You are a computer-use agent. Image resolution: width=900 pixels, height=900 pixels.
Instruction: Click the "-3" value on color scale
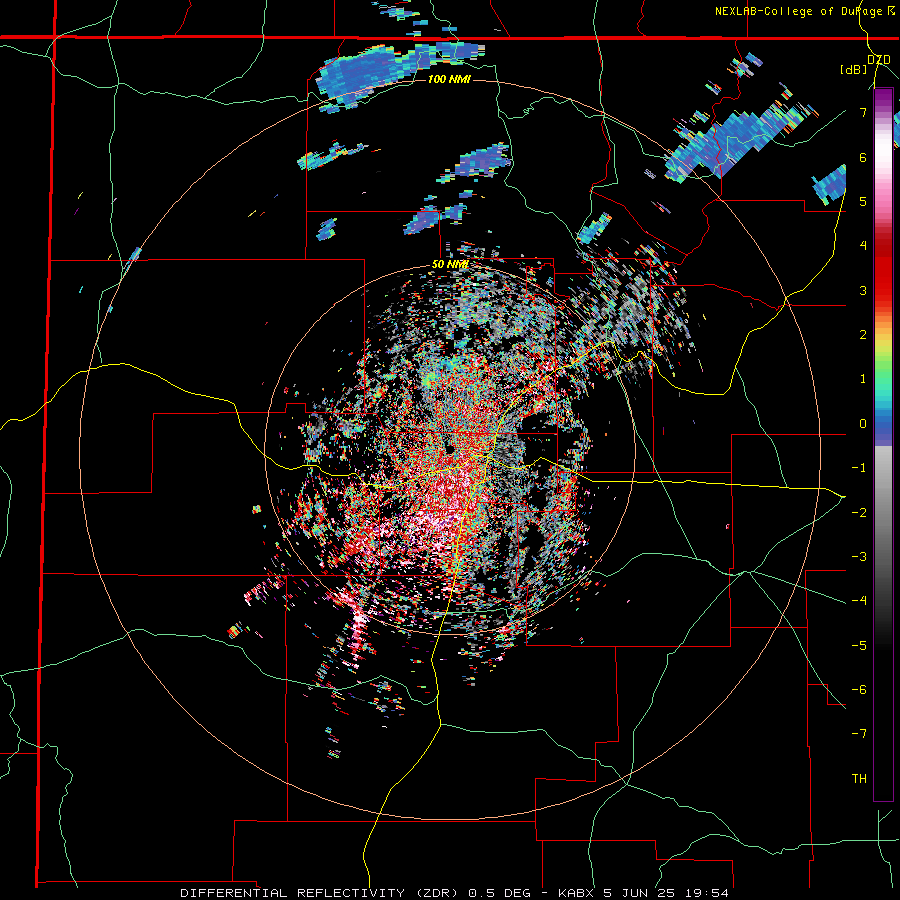tap(859, 557)
